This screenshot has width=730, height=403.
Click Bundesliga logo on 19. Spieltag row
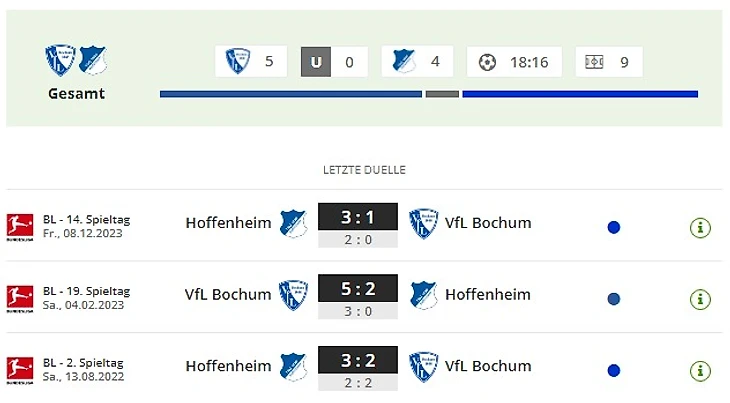click(20, 298)
